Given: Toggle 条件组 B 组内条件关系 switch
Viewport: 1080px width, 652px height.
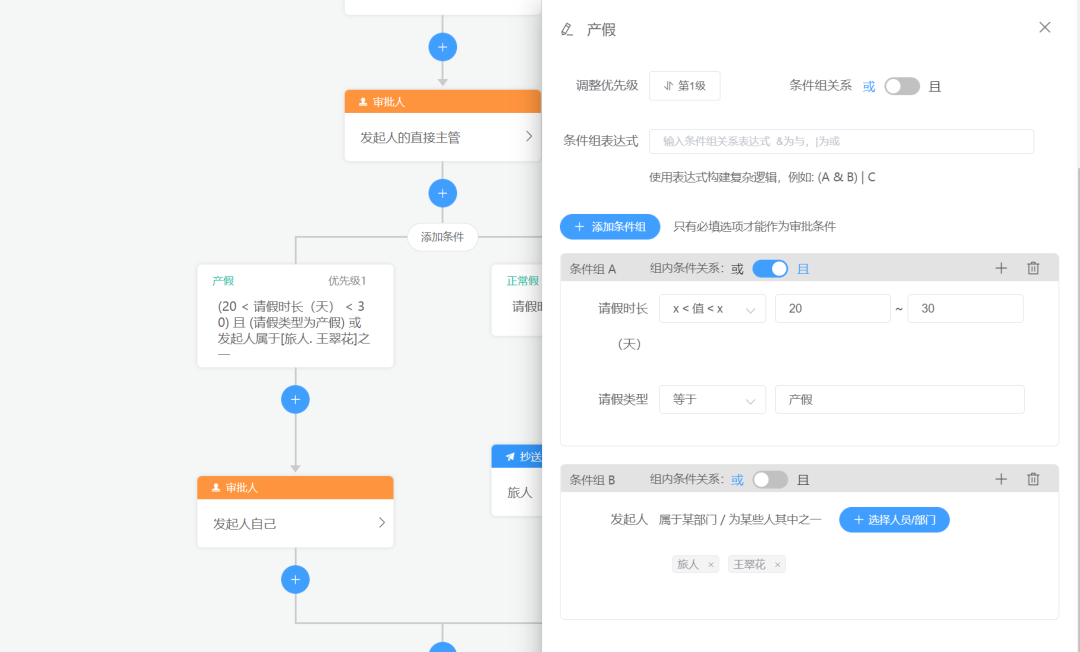Looking at the screenshot, I should click(x=770, y=479).
